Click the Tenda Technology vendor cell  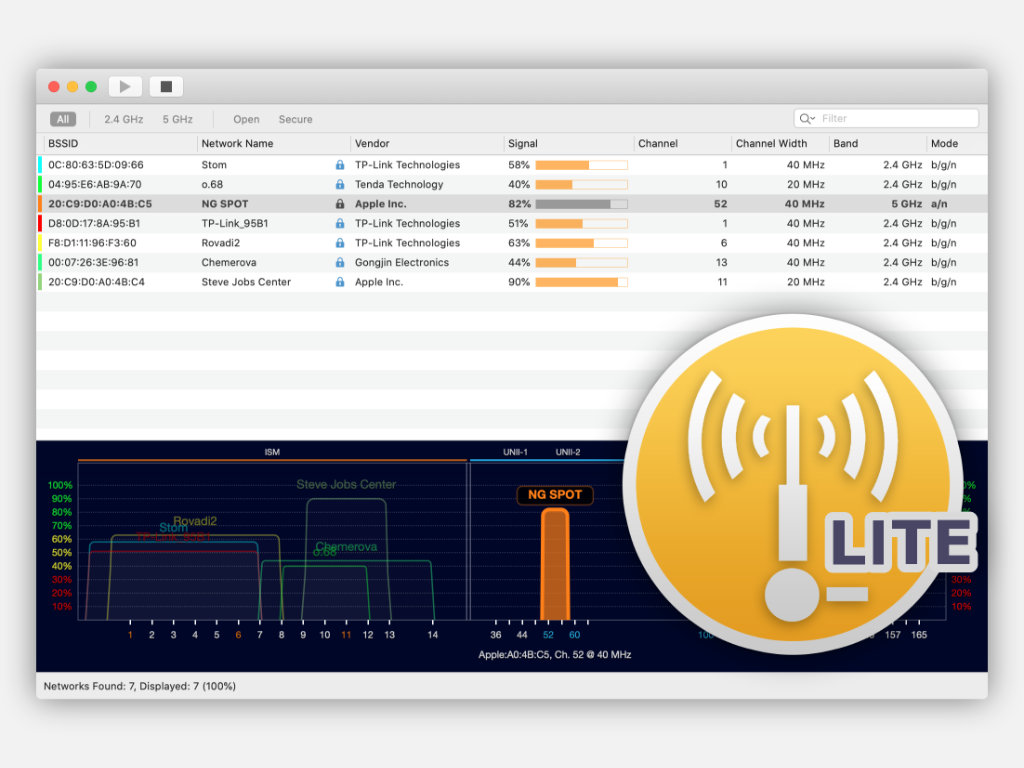pyautogui.click(x=399, y=184)
